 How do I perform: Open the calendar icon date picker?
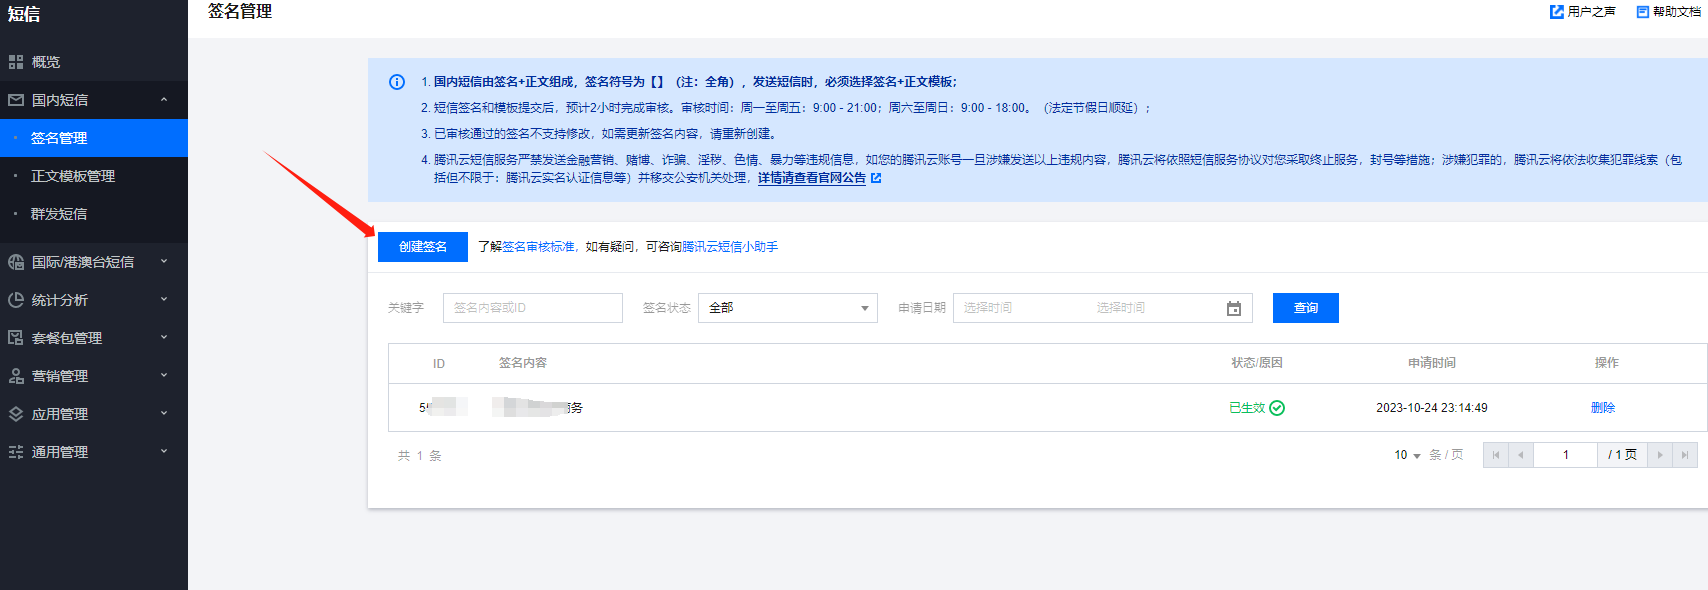(1234, 309)
